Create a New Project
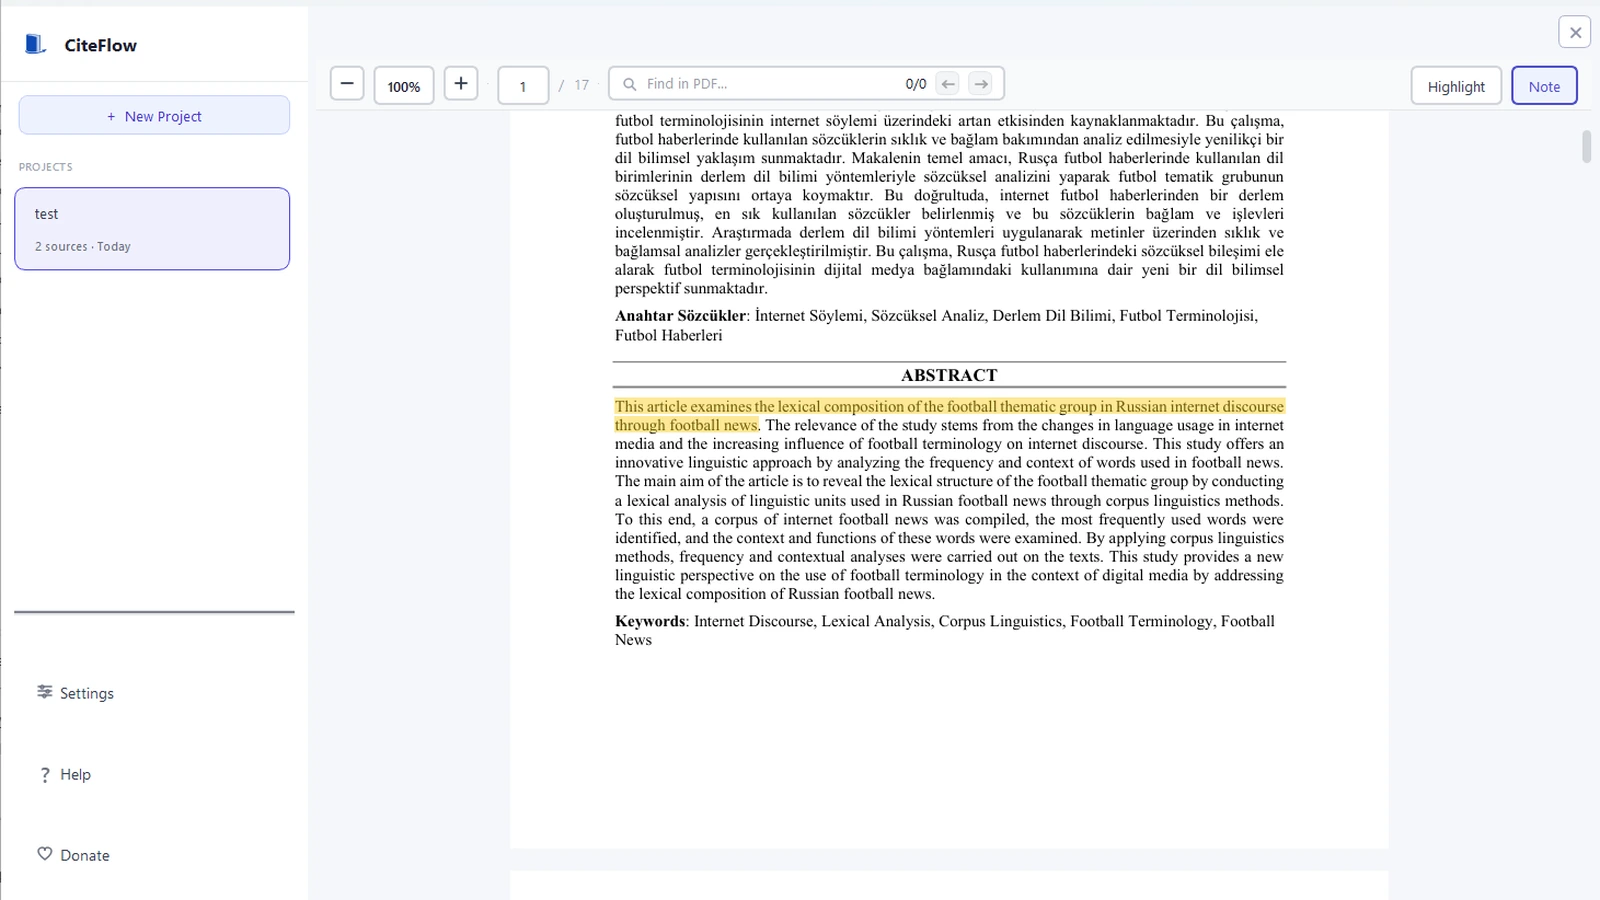 tap(153, 115)
